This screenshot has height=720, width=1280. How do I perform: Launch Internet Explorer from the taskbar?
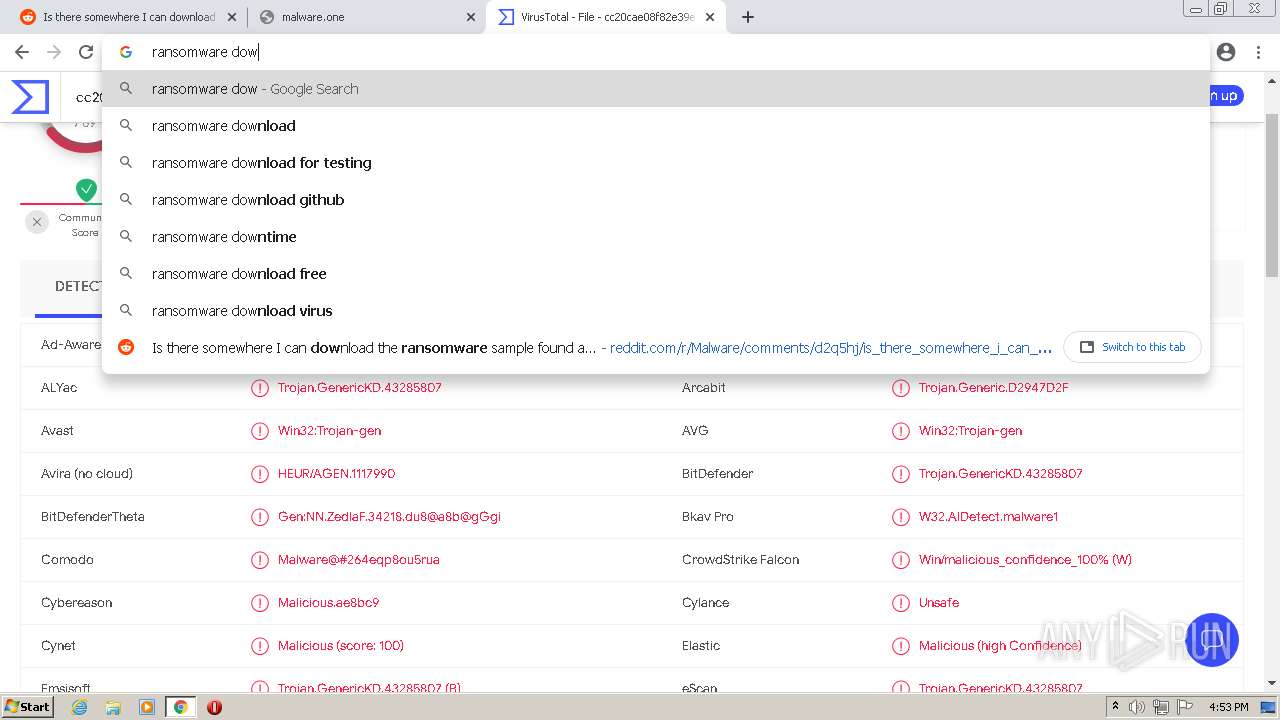pos(80,707)
